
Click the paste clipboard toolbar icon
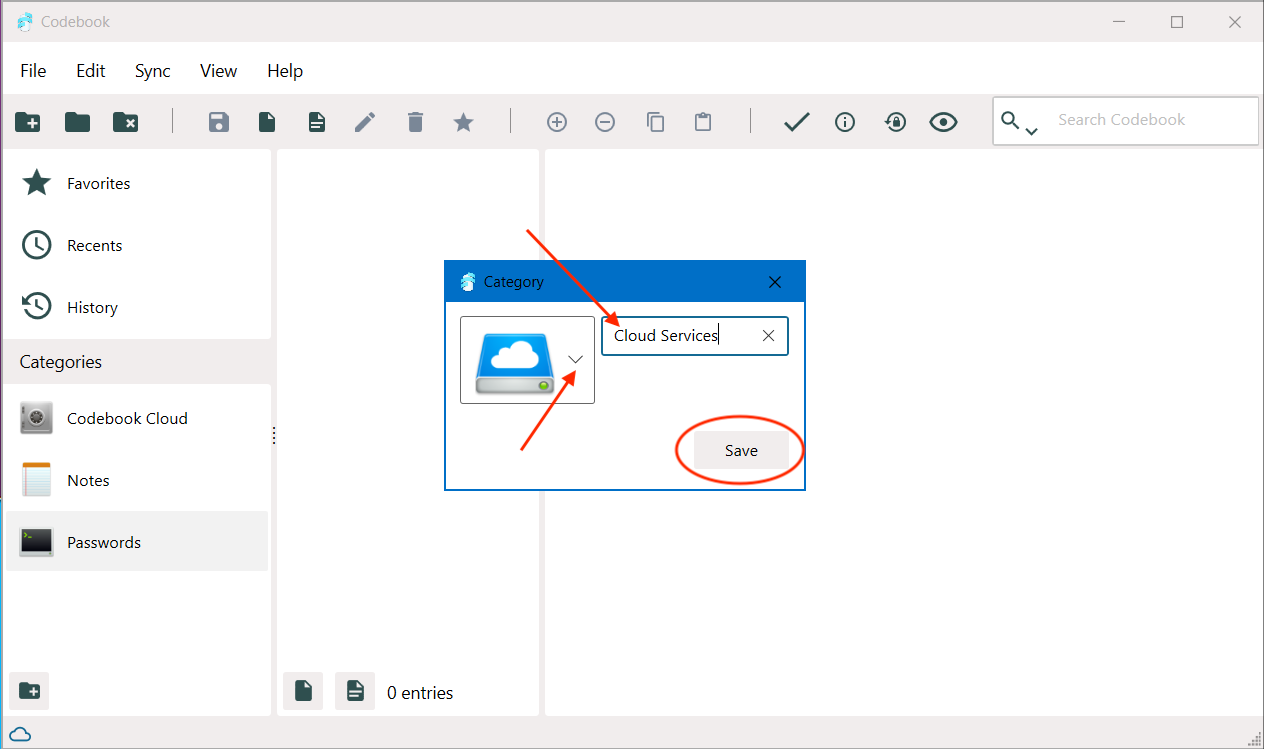tap(703, 122)
